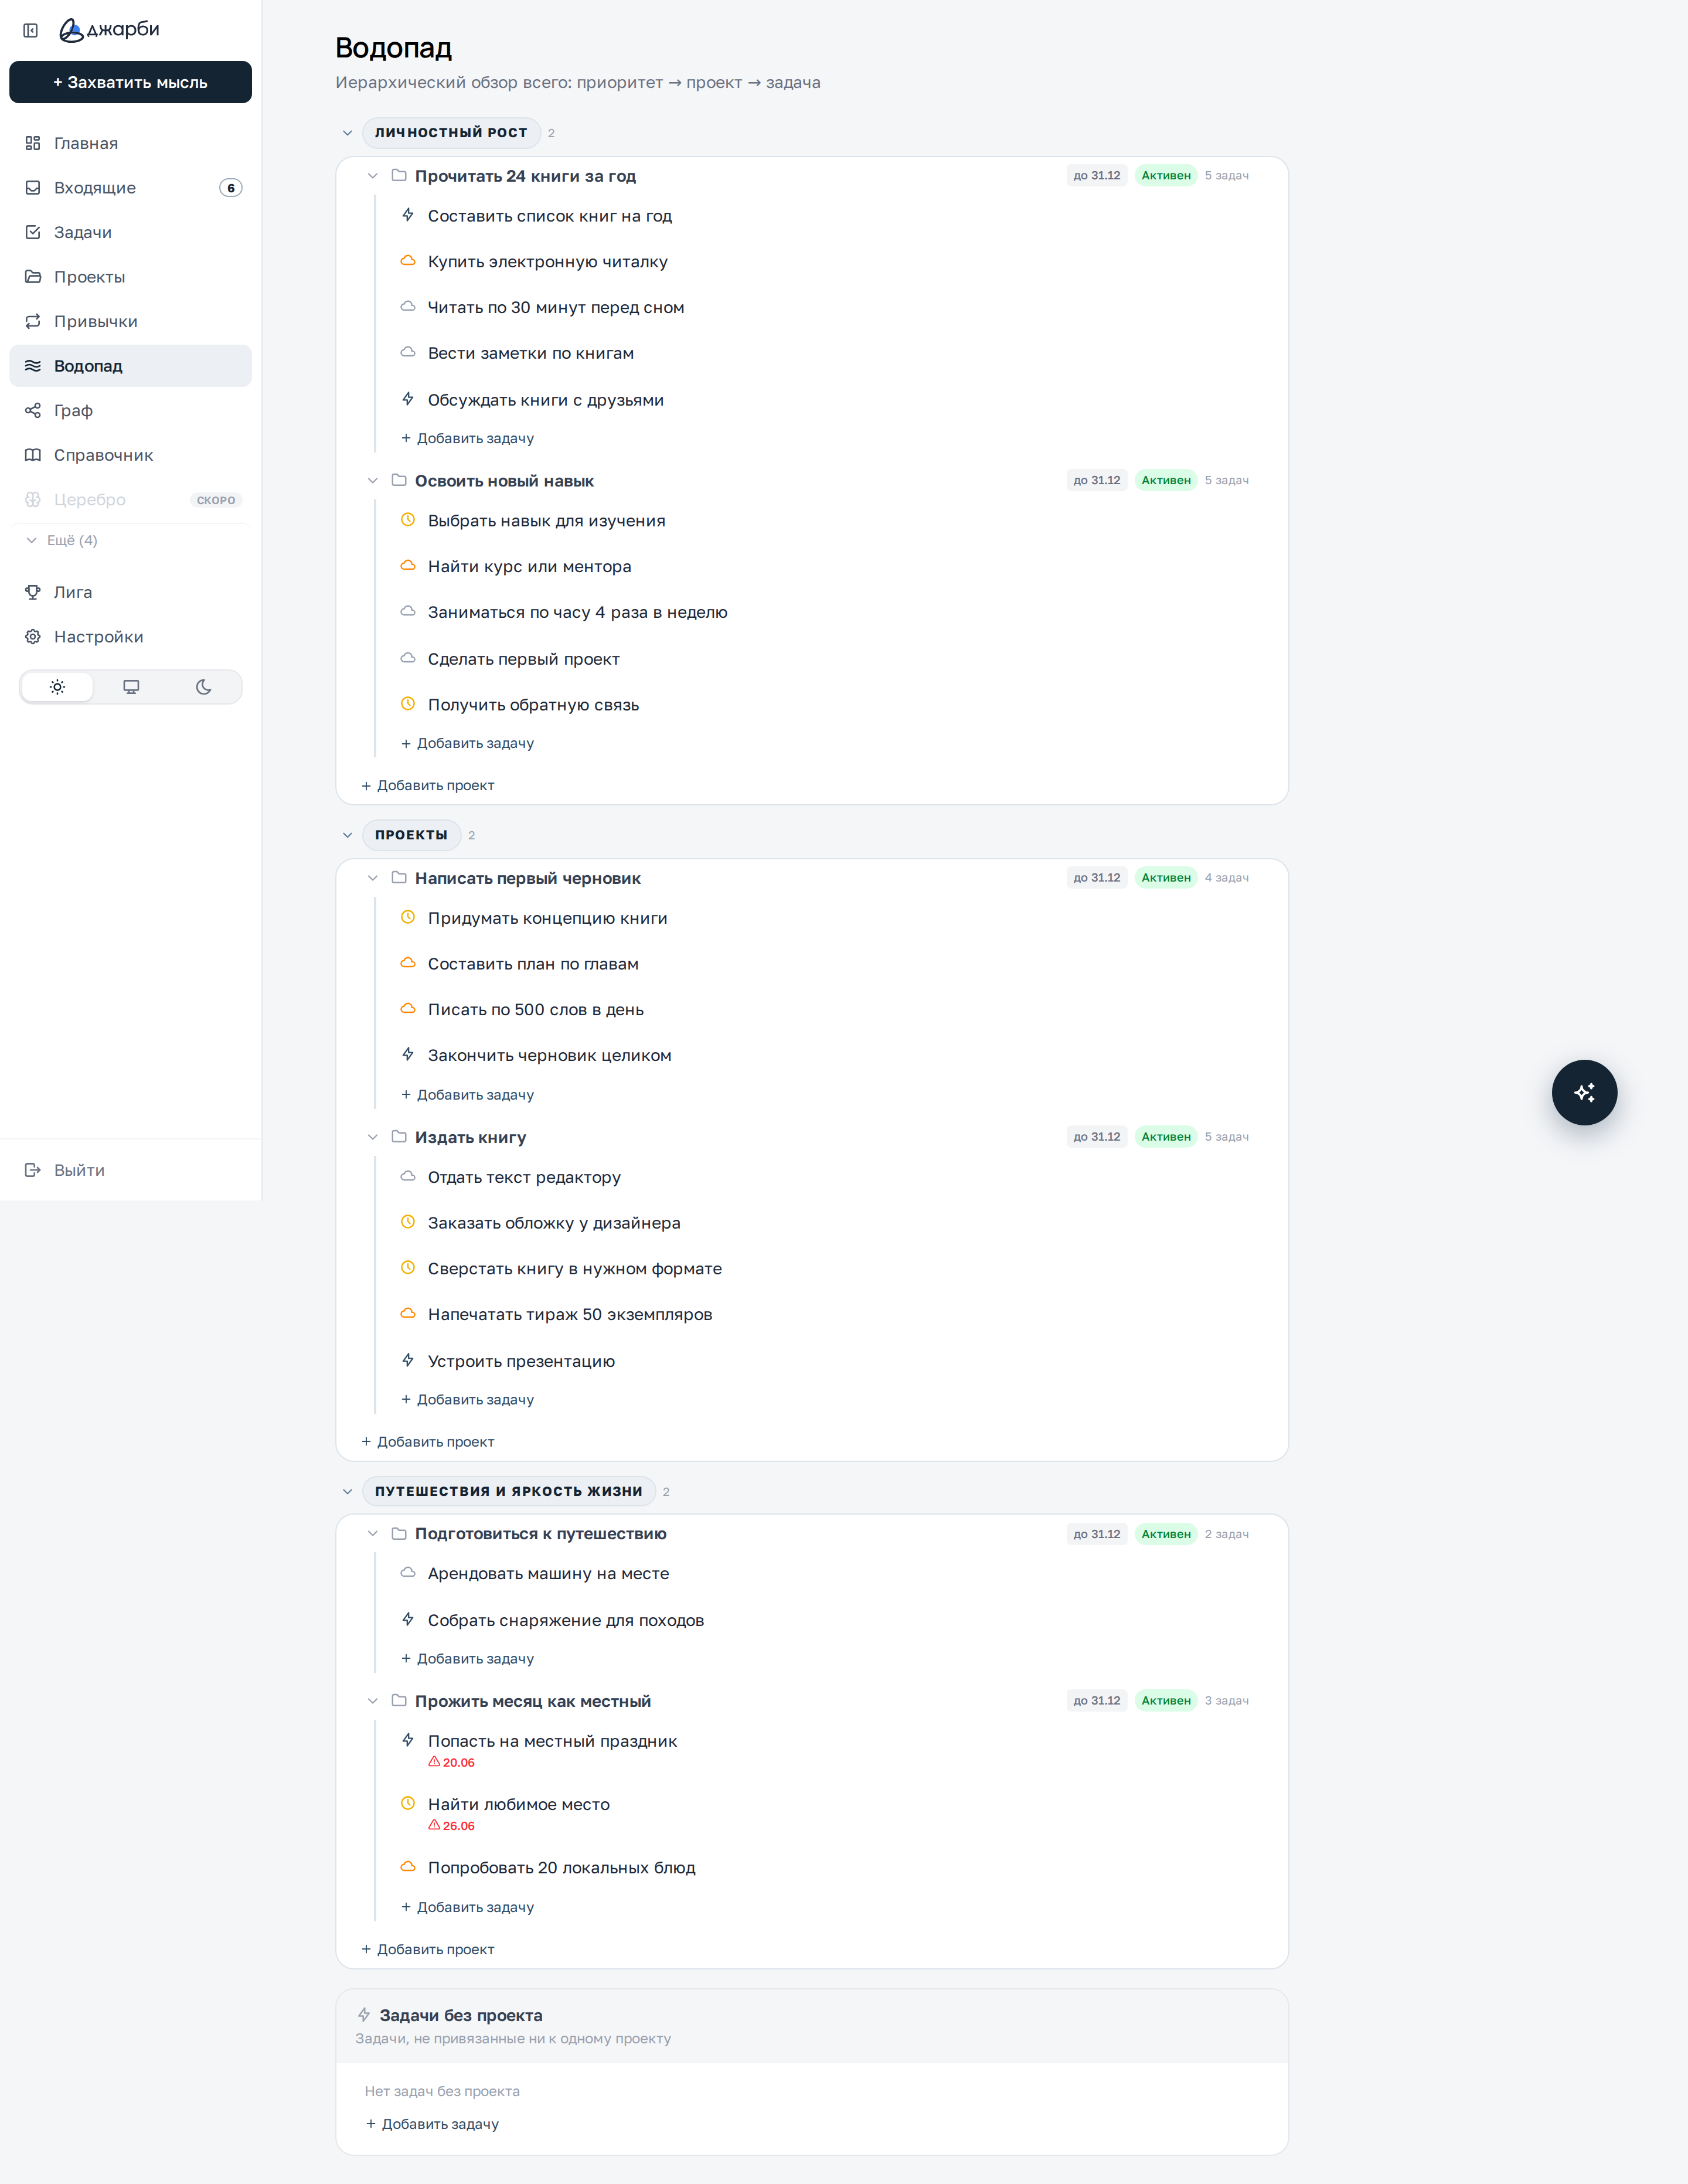Click cloud icon beside Отдать текст редактору
The image size is (1688, 2184).
(x=408, y=1177)
